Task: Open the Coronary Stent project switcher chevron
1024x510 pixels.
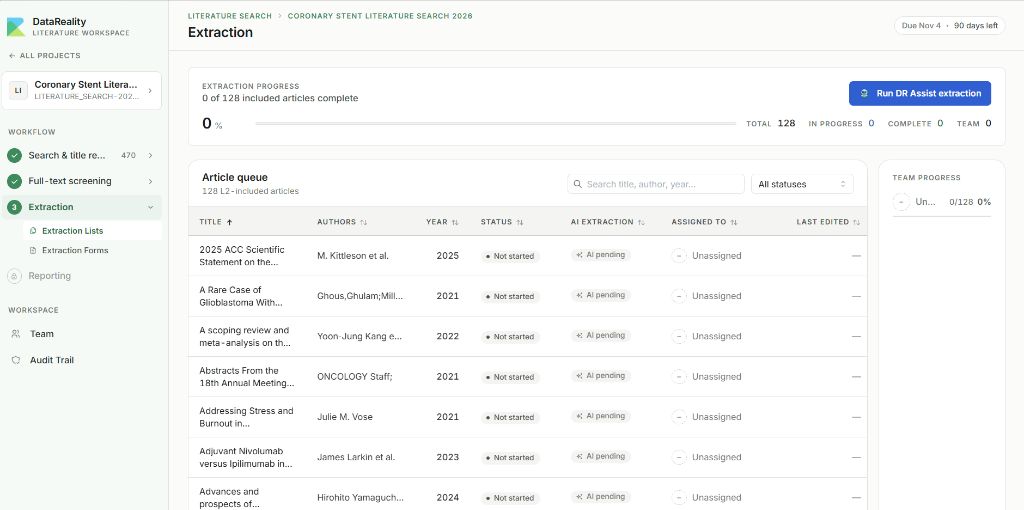Action: (x=150, y=90)
